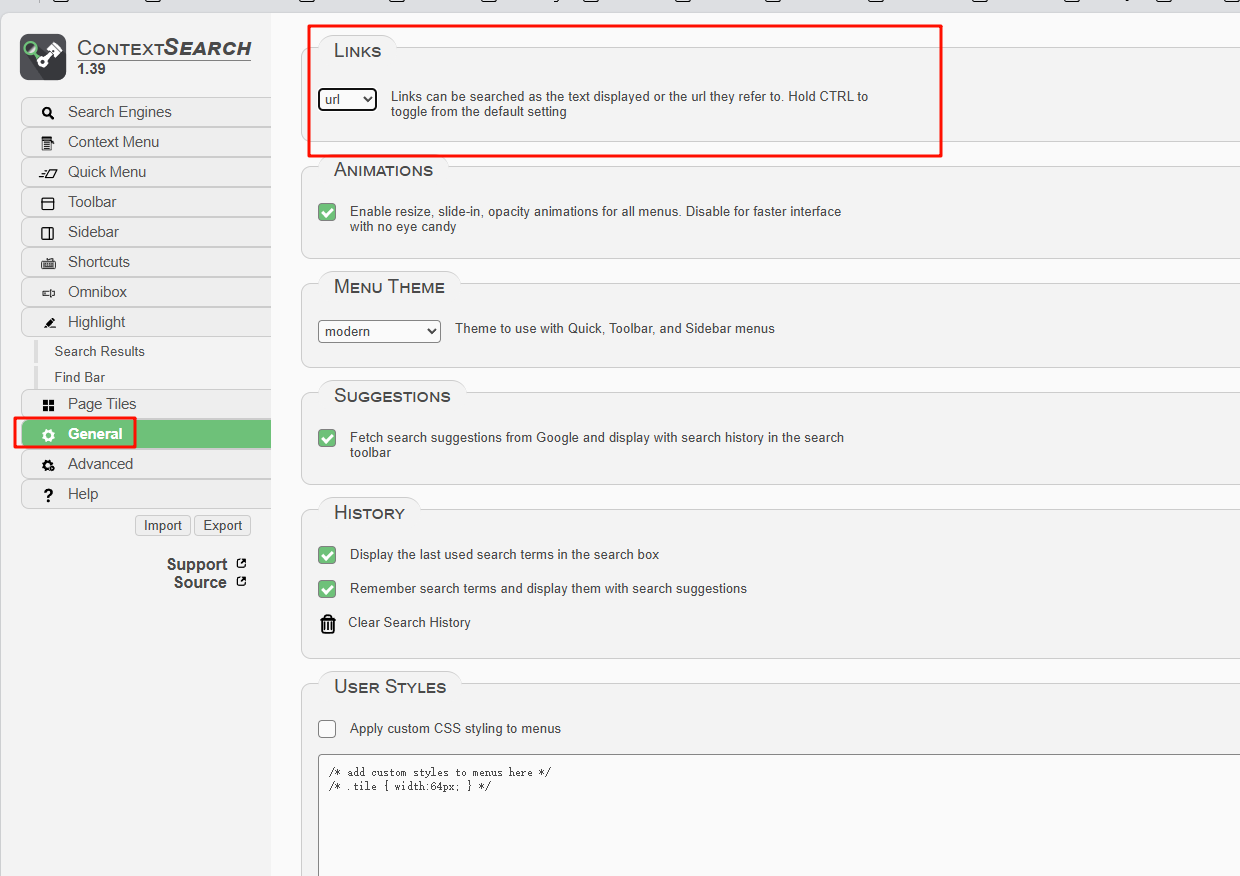1240x876 pixels.
Task: Click the Context Menu sidebar icon
Action: click(48, 143)
